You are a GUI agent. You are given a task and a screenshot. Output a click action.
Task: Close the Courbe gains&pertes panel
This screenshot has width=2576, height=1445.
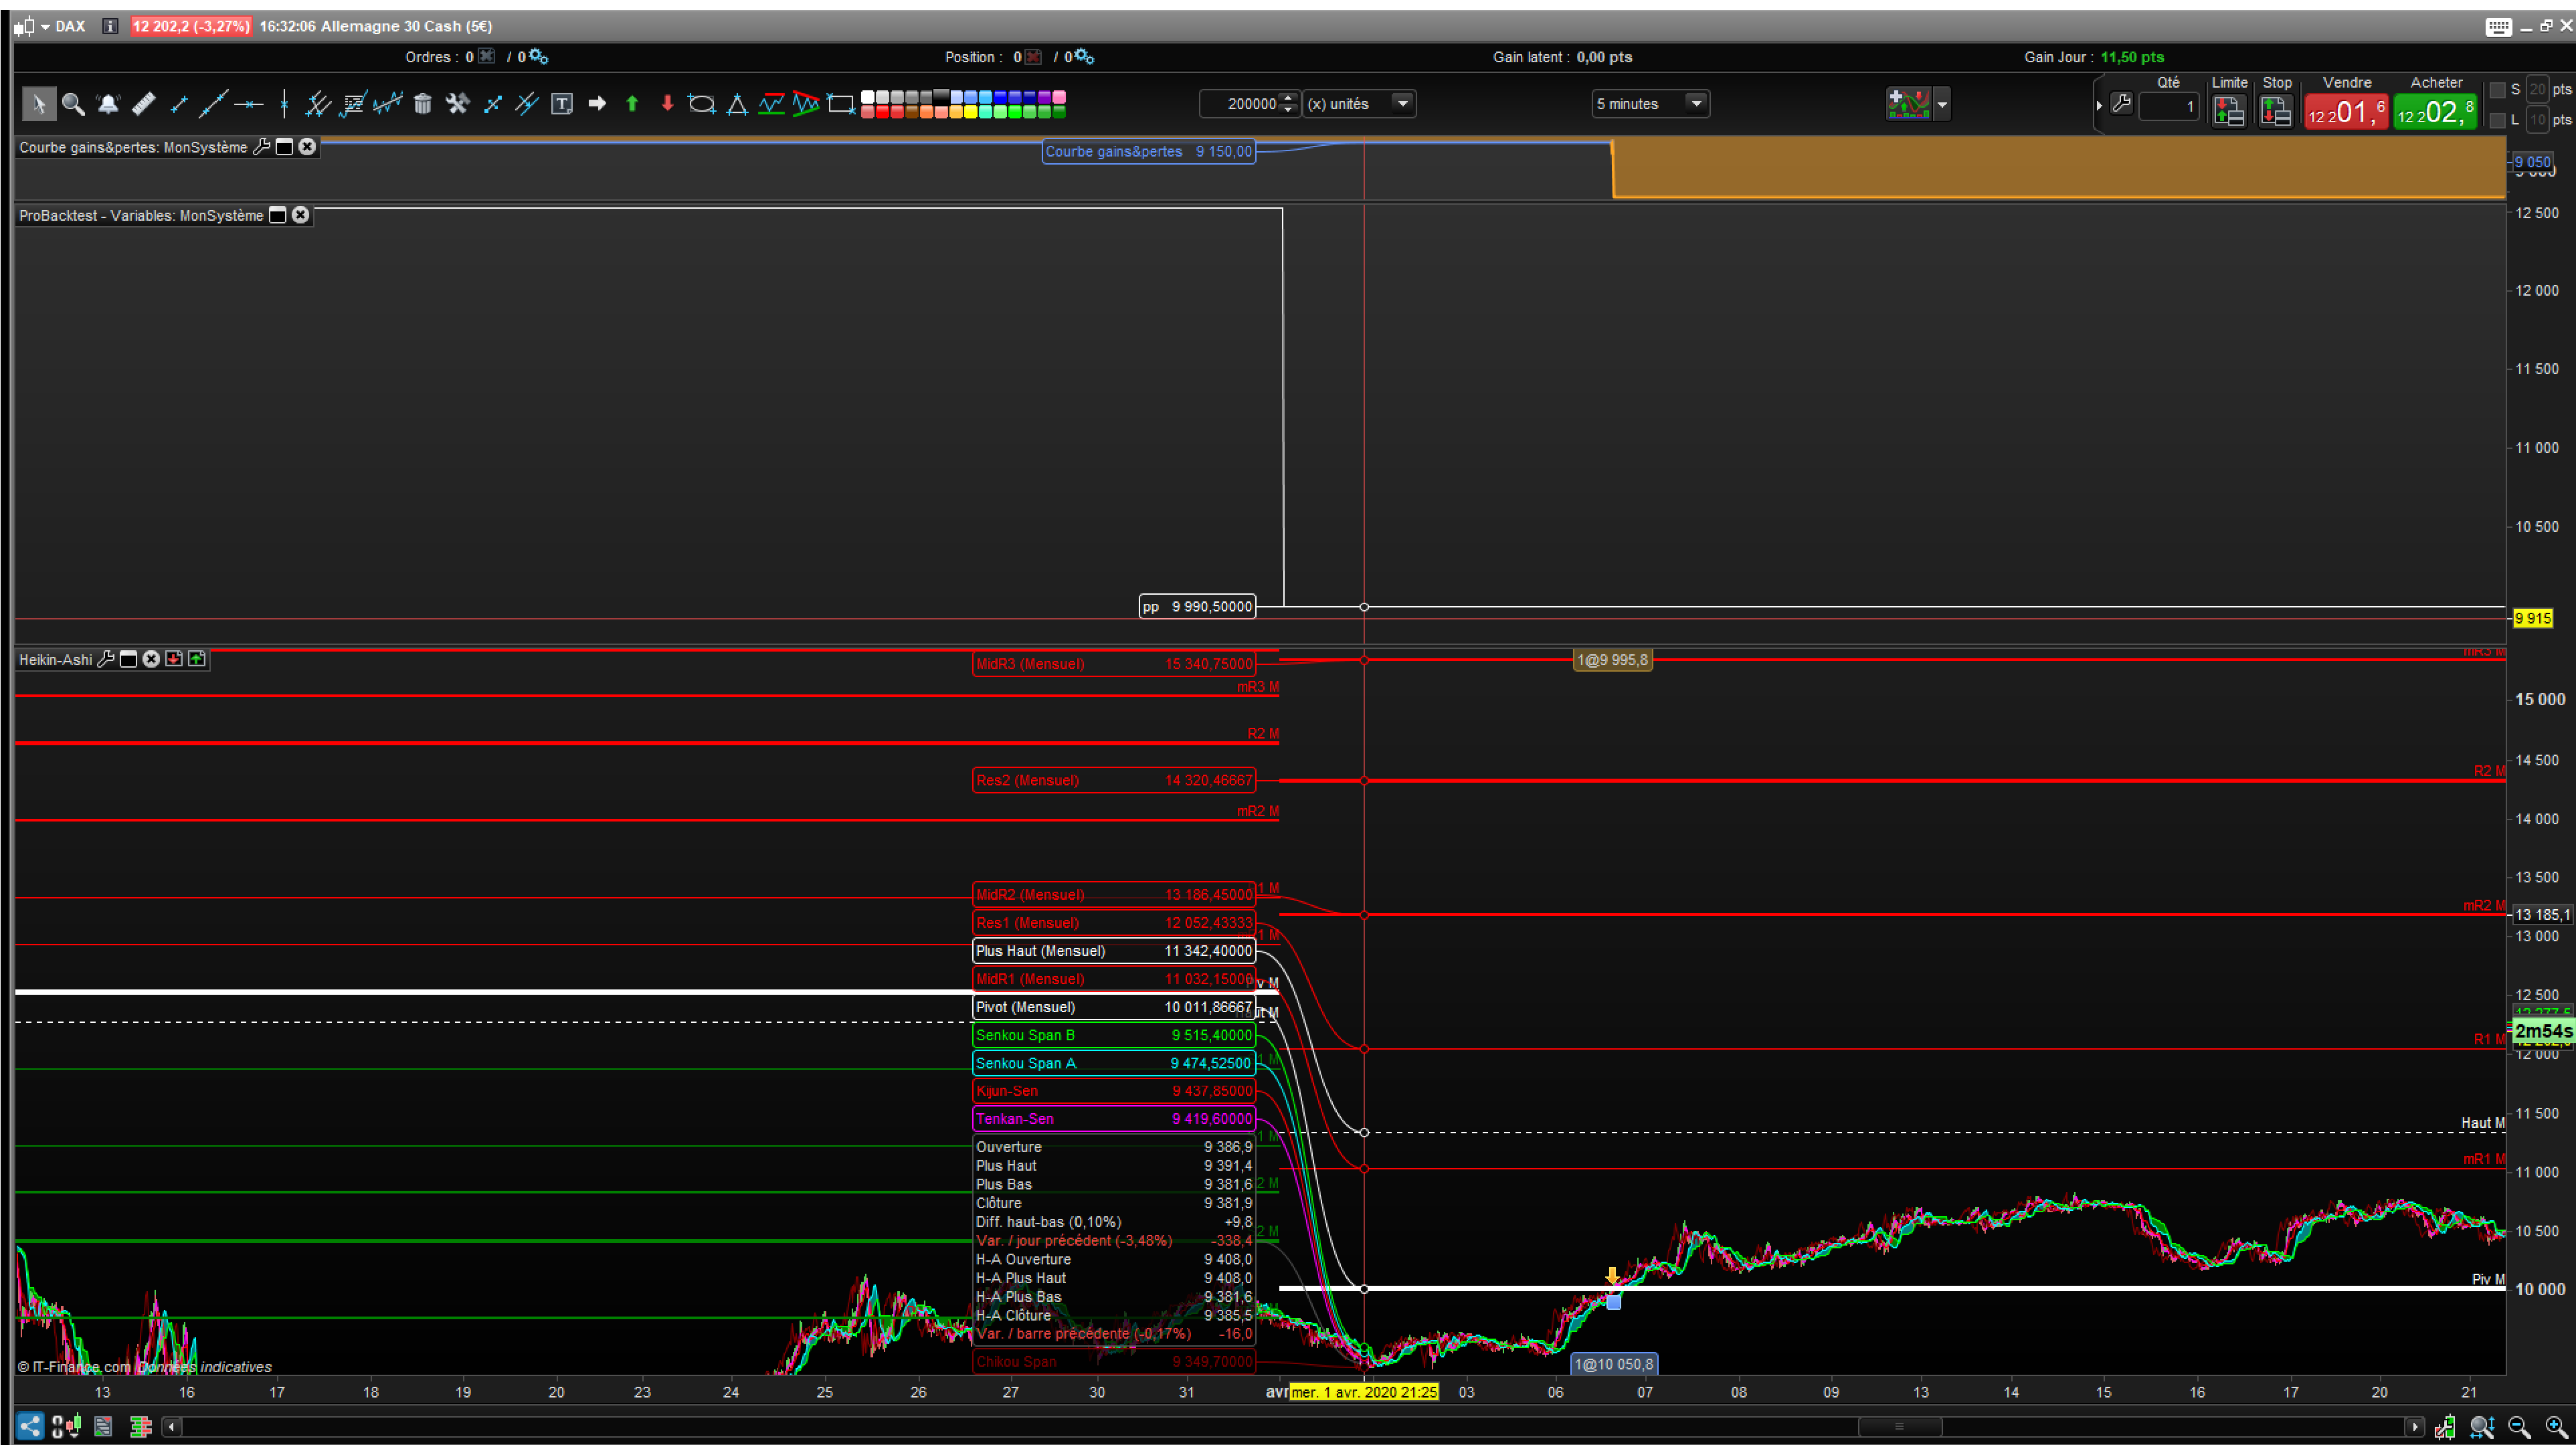coord(307,147)
